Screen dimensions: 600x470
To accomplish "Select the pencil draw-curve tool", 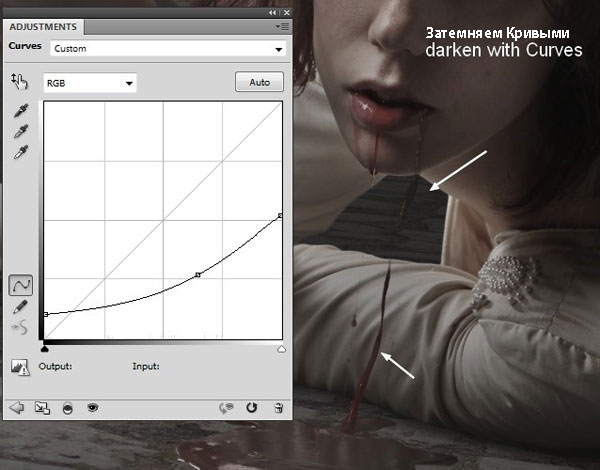I will coord(20,307).
